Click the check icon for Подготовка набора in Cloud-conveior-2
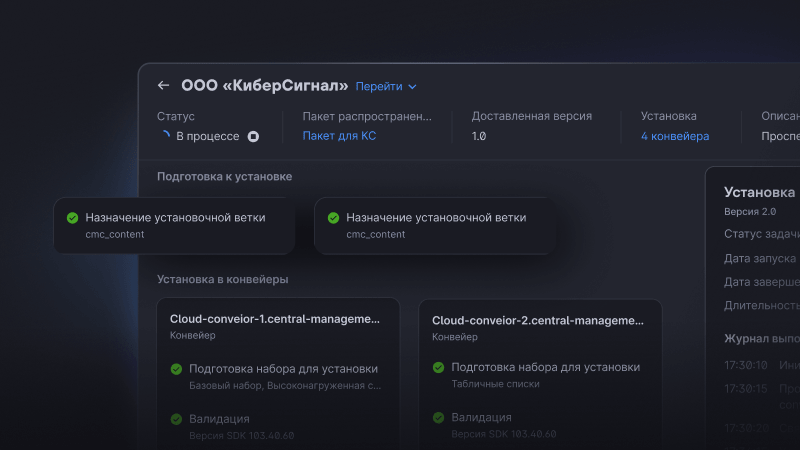 pyautogui.click(x=438, y=367)
